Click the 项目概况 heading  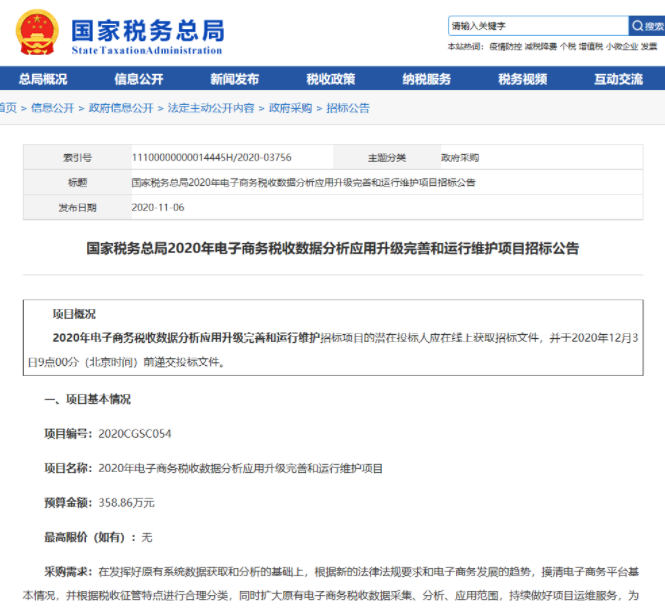74,314
